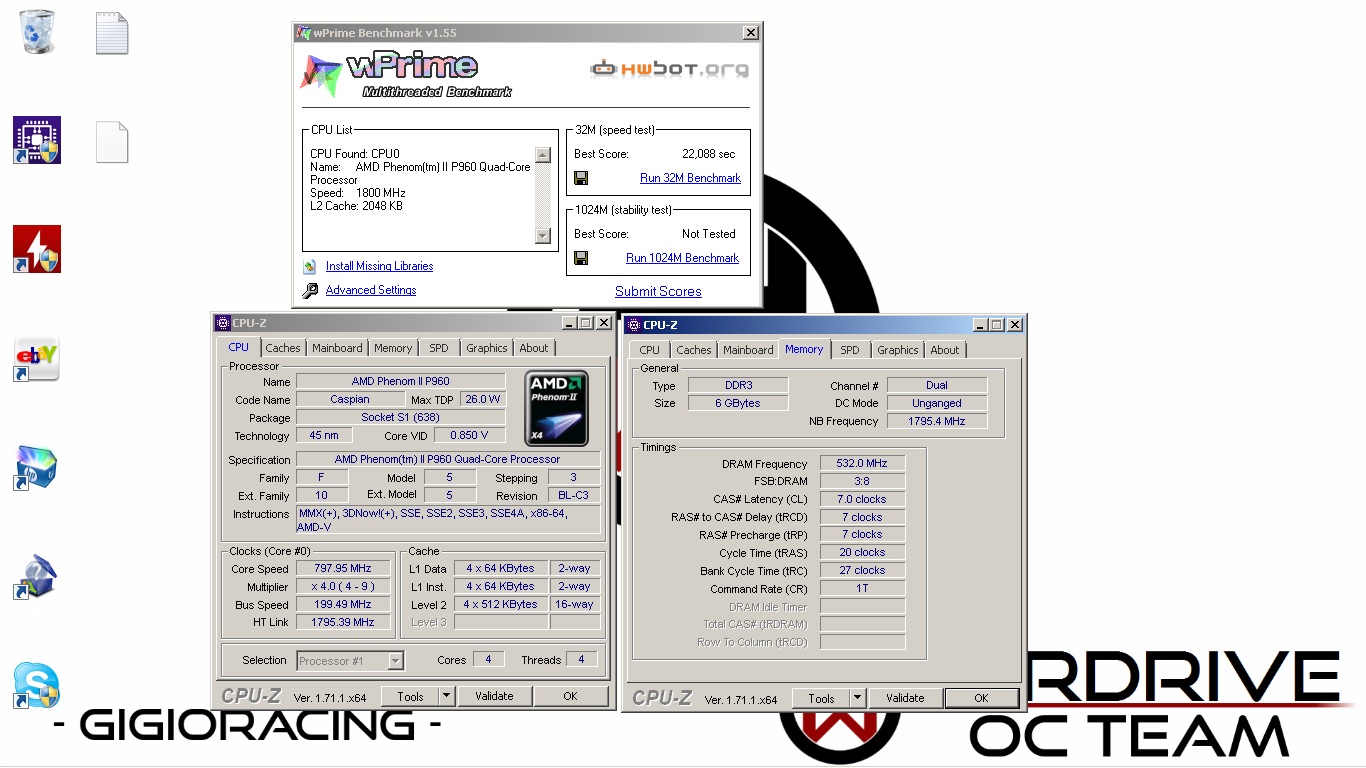The image size is (1366, 768).
Task: Launch the CPU-Z desktop shortcut icon
Action: coord(37,140)
